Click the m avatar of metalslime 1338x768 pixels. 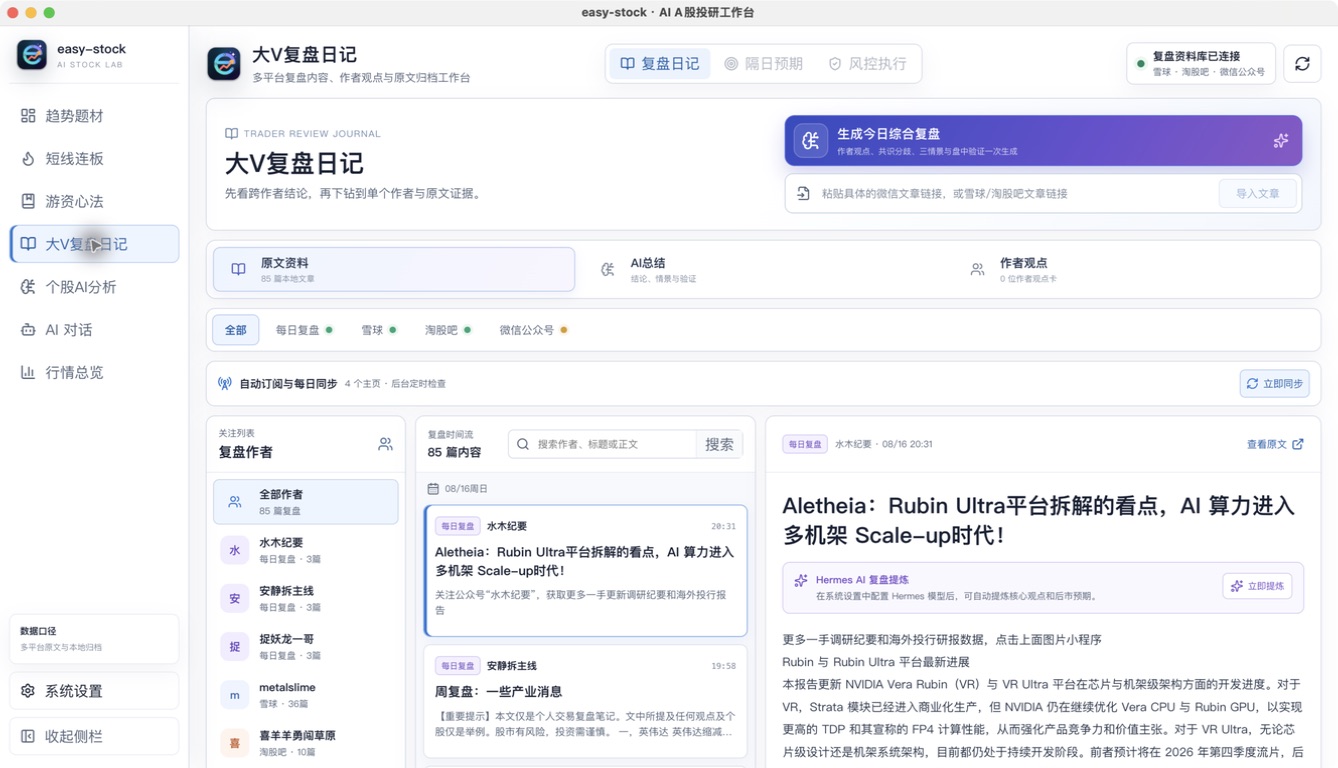click(235, 694)
